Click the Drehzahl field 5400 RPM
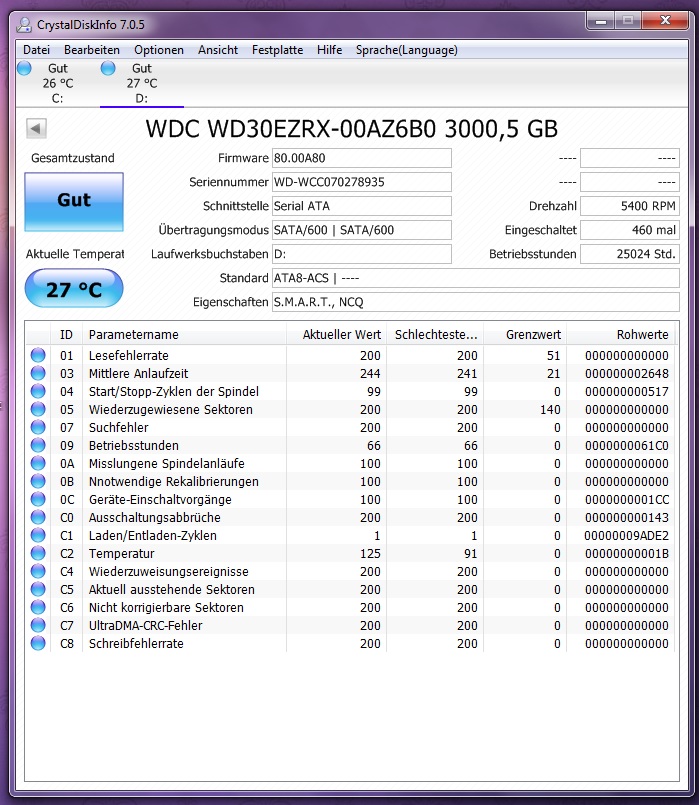699x805 pixels. tap(630, 206)
